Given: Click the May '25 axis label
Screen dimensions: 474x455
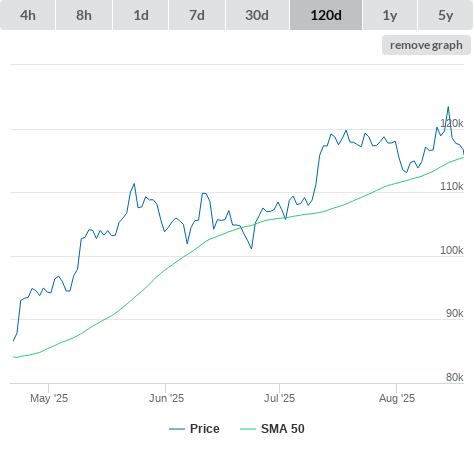Looking at the screenshot, I should 49,398.
